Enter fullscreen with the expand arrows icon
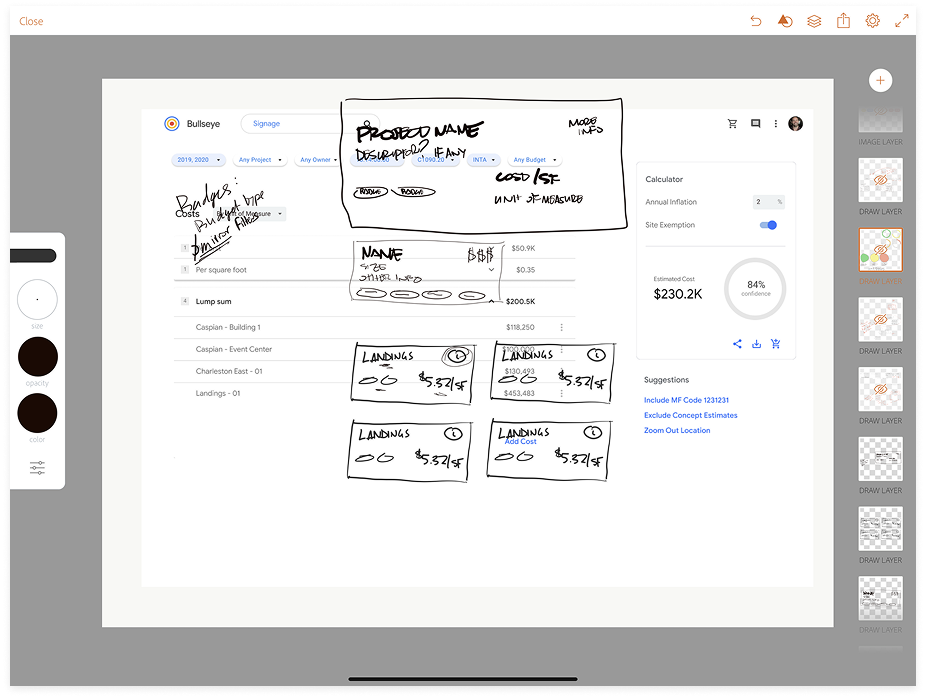Screen dimensions: 925x698 click(901, 21)
